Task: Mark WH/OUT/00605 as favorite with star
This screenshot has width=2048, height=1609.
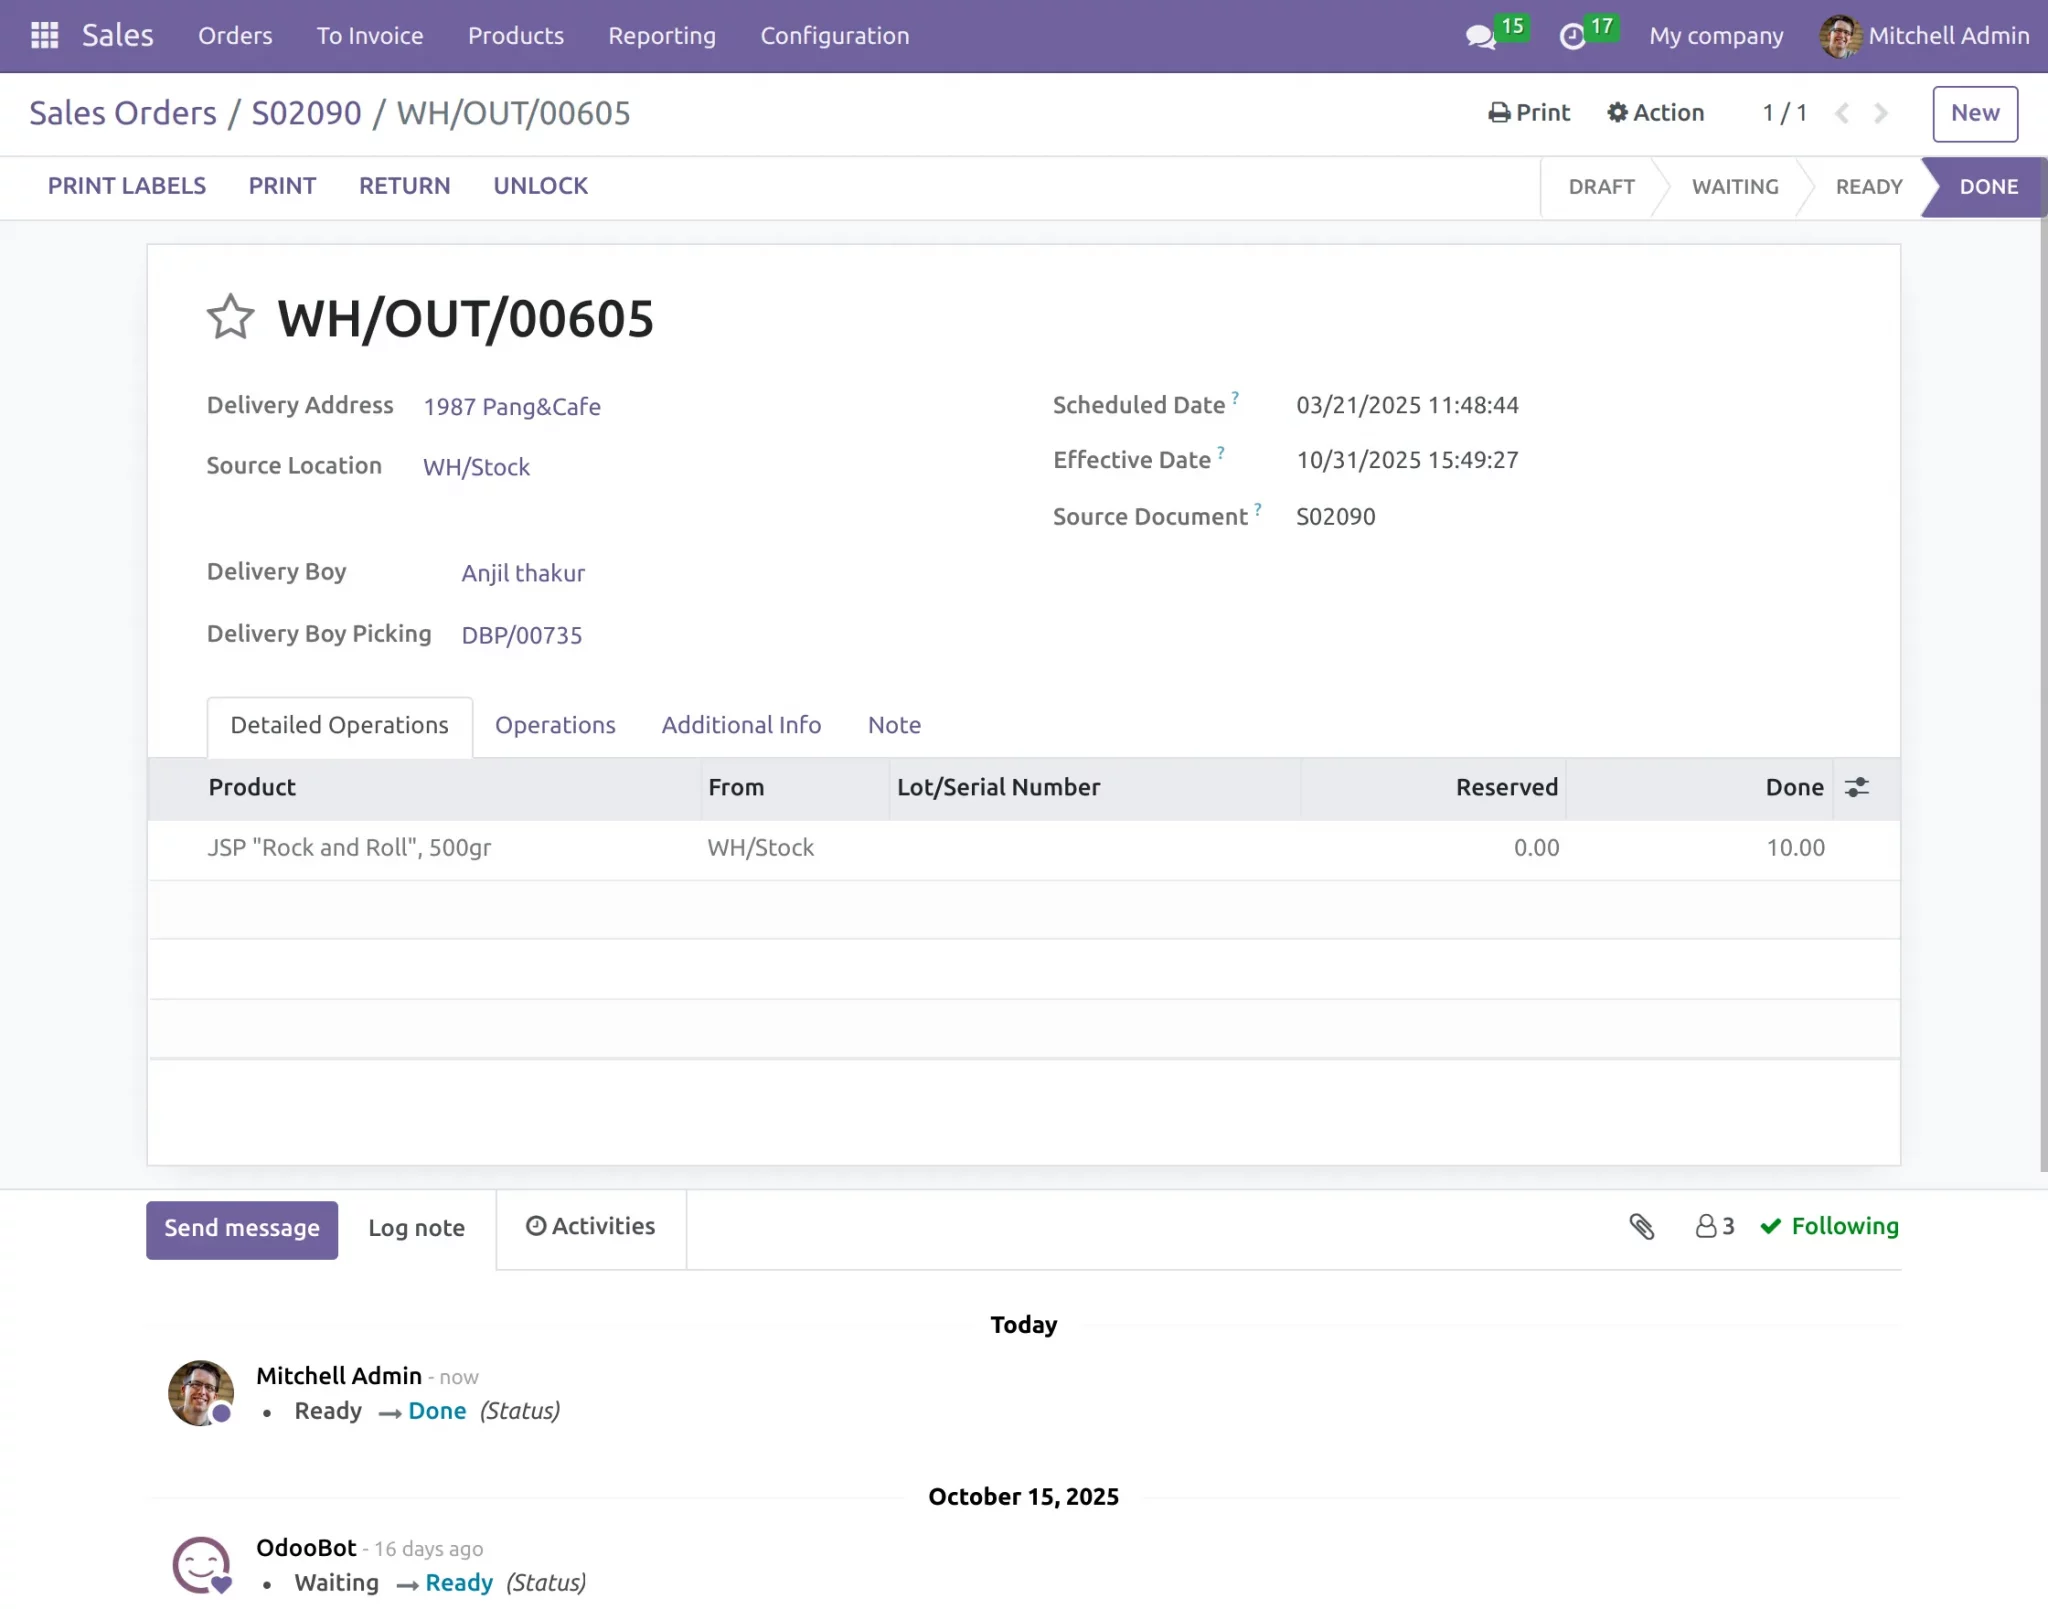Action: coord(230,318)
